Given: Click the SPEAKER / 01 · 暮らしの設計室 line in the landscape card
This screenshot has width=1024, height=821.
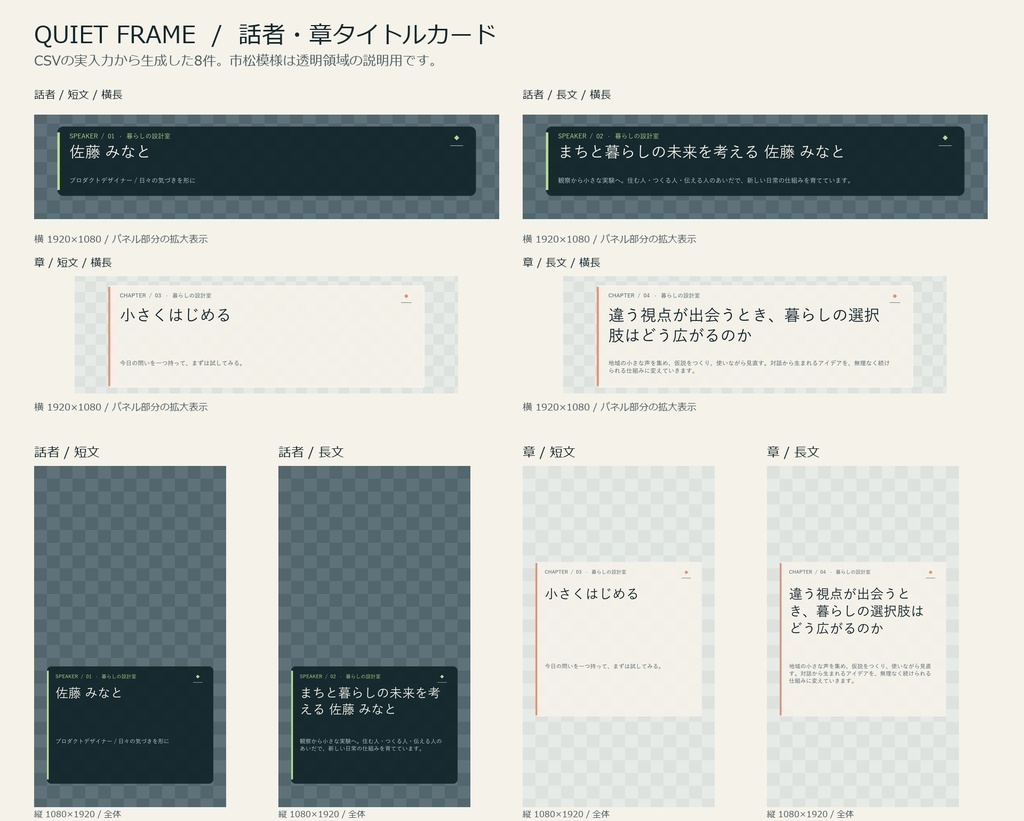Looking at the screenshot, I should 120,137.
